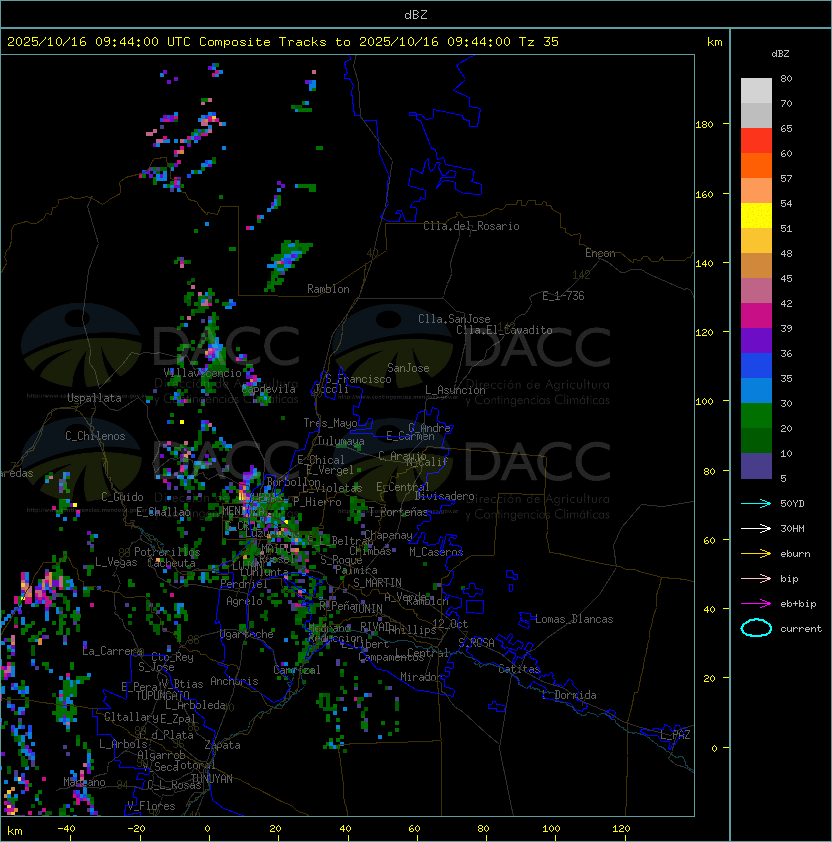Select the slate purple 5-10 dBZ swatch
Image resolution: width=832 pixels, height=842 pixels.
point(756,466)
